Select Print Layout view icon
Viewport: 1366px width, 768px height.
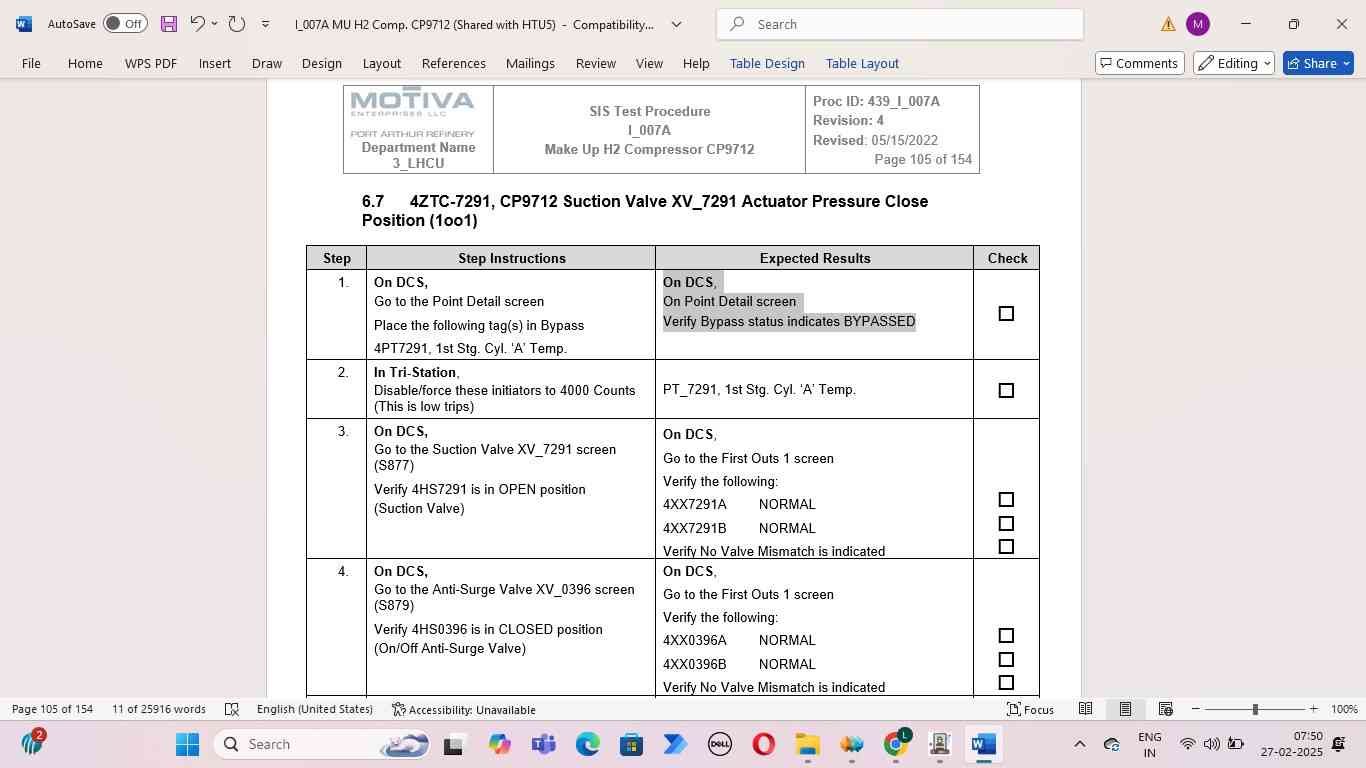1125,709
